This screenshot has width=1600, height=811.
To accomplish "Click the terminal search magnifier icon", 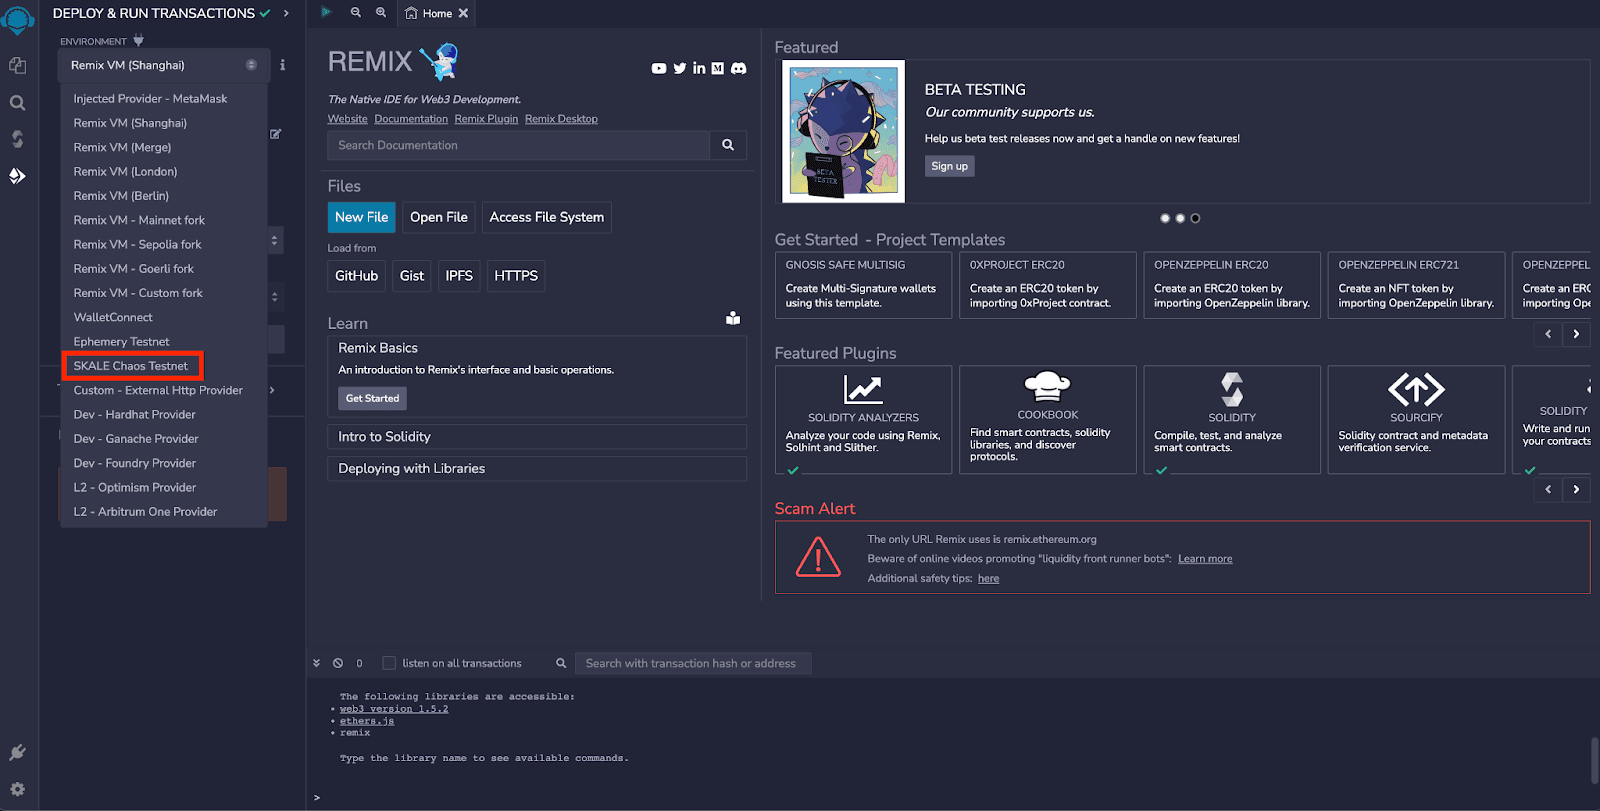I will pyautogui.click(x=561, y=663).
